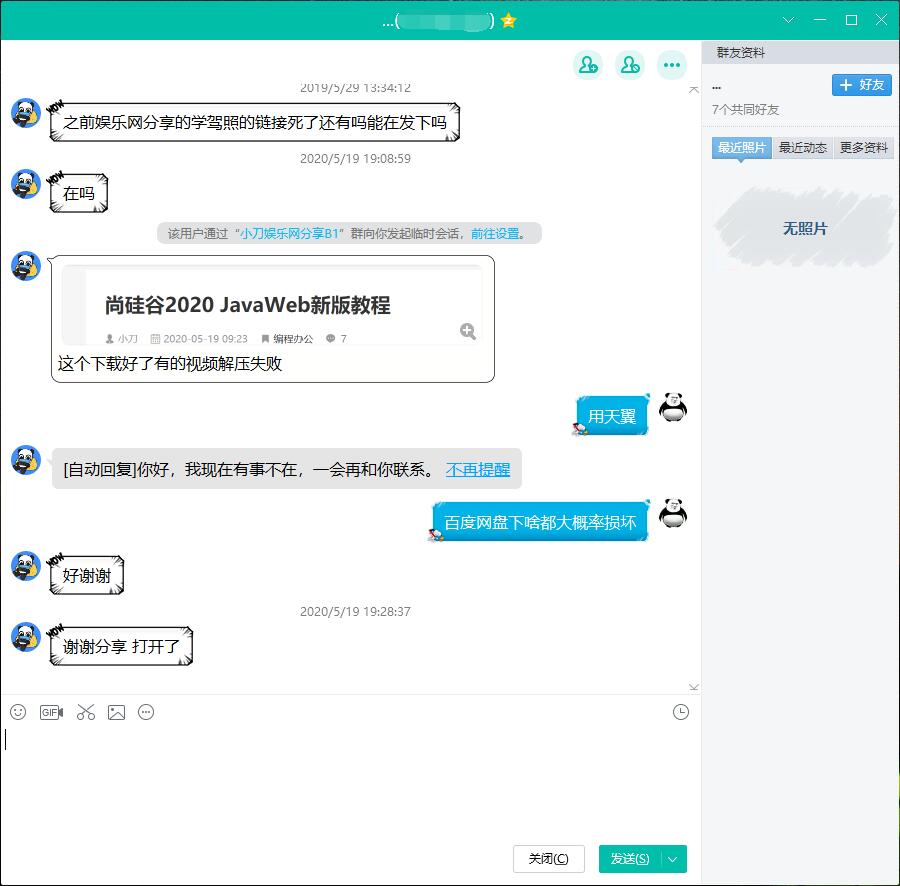Switch to the 最近动态 tab
This screenshot has width=900, height=886.
pyautogui.click(x=802, y=148)
